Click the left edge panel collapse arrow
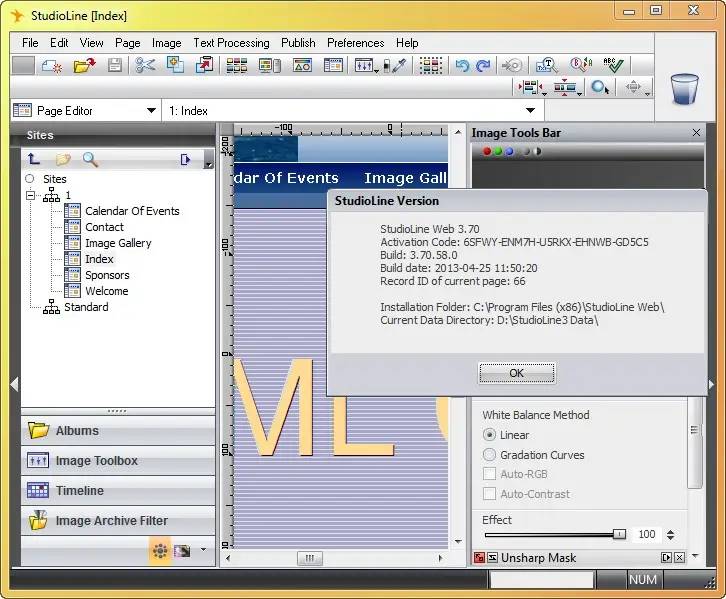This screenshot has height=599, width=726. pyautogui.click(x=14, y=384)
